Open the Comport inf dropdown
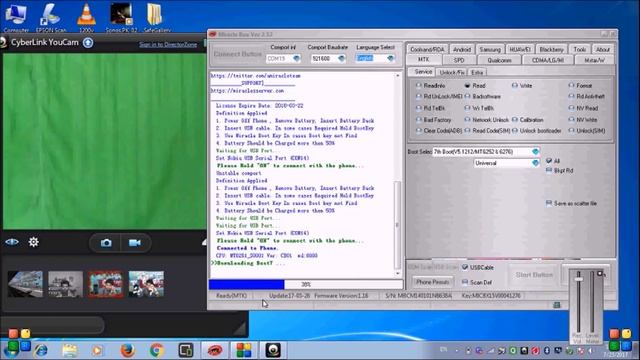Viewport: 640px width, 360px height. (297, 58)
